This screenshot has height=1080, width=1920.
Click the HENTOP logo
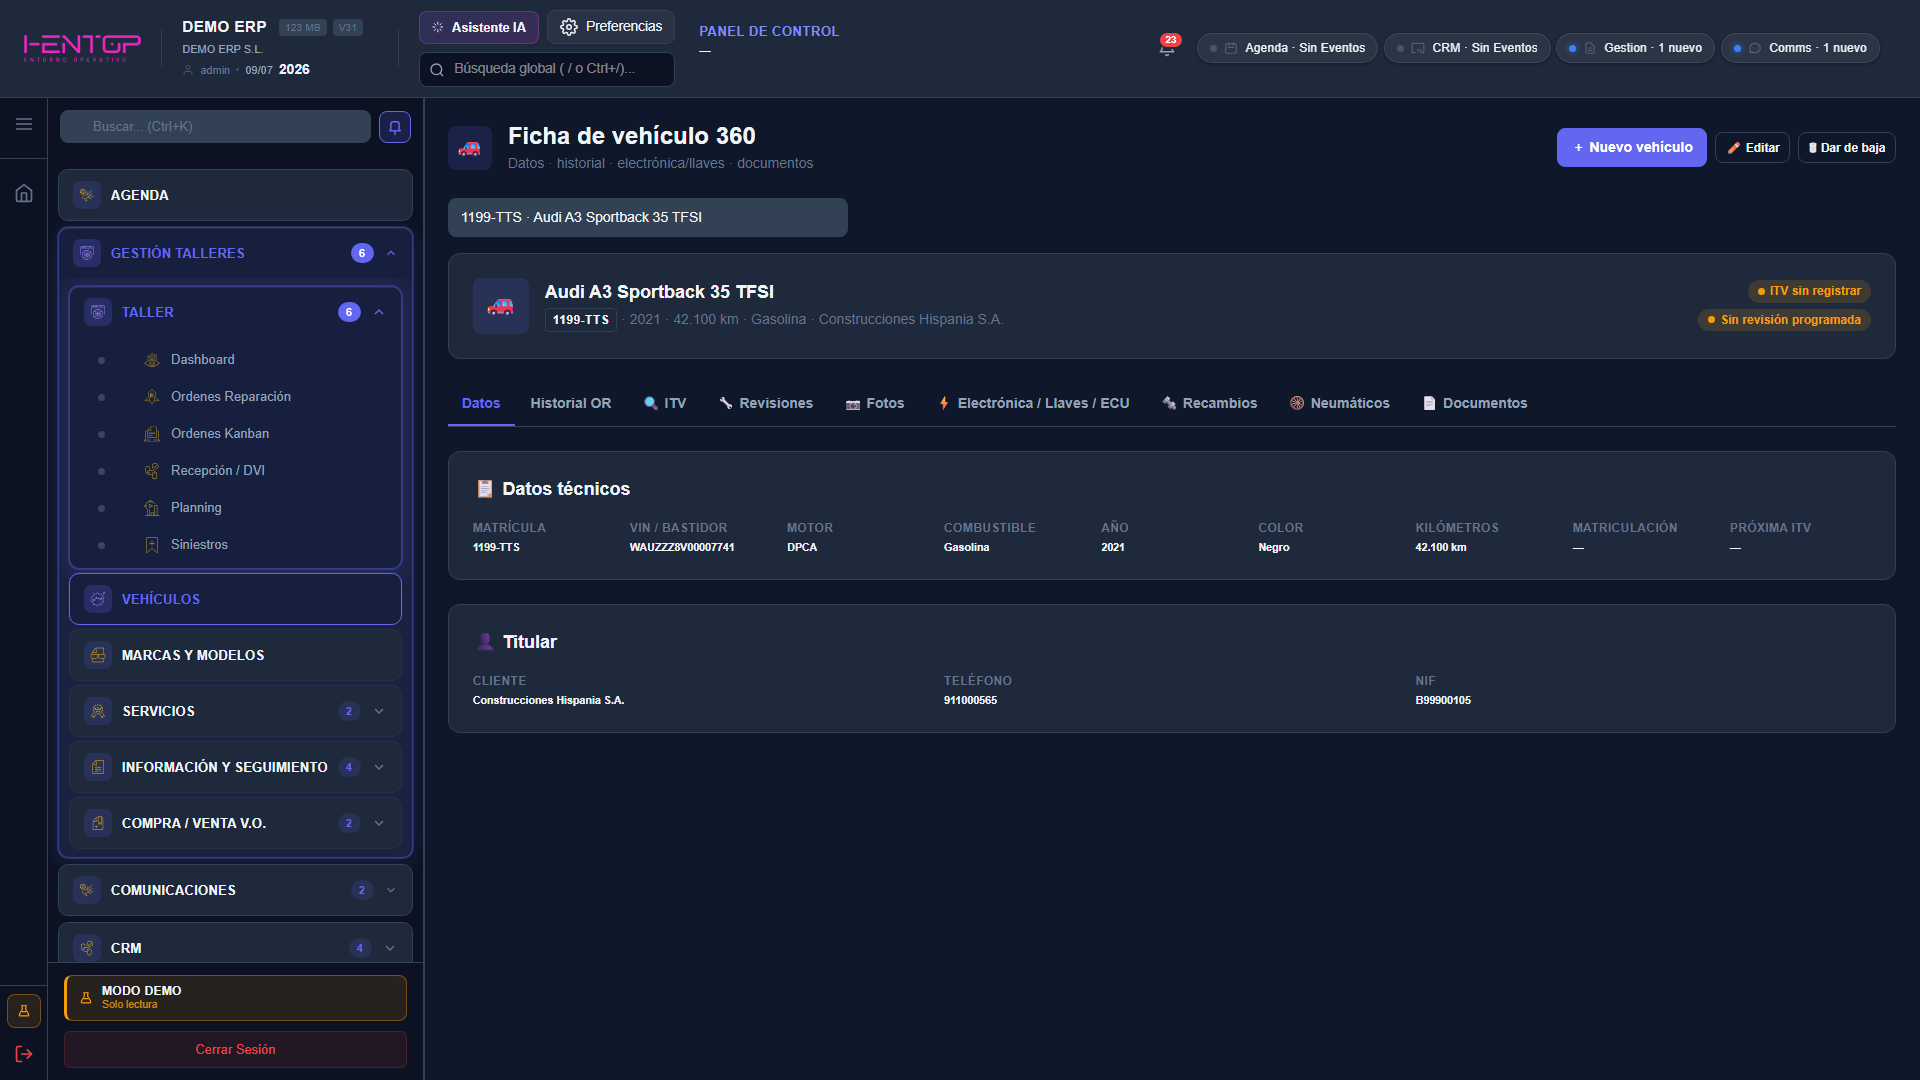(x=82, y=47)
